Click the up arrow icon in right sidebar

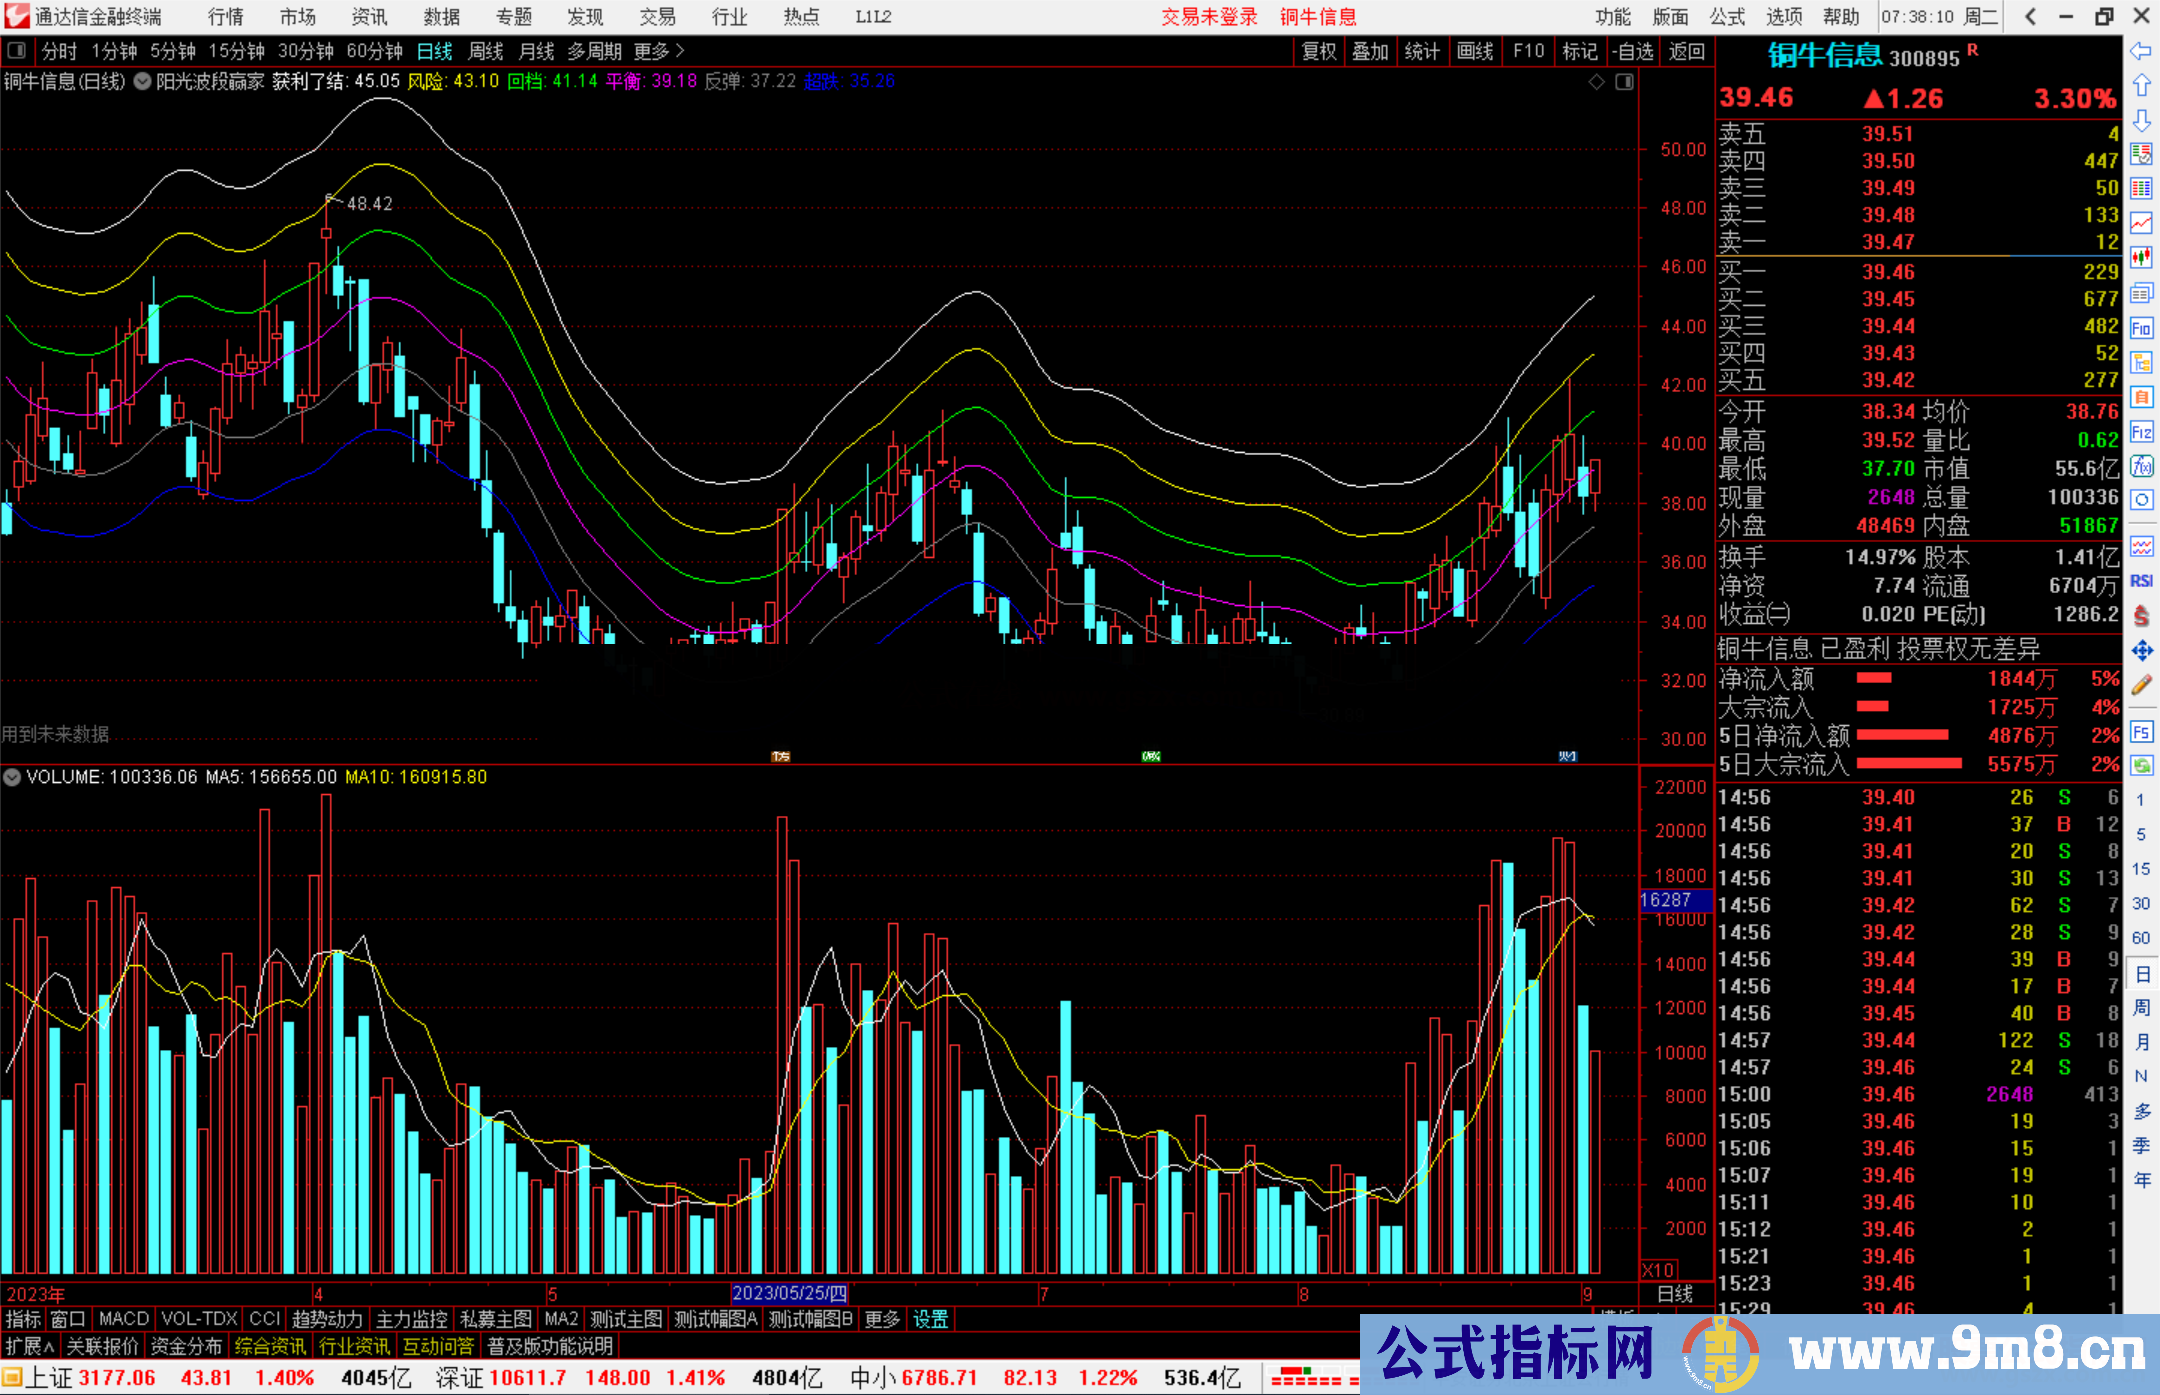[x=2141, y=85]
